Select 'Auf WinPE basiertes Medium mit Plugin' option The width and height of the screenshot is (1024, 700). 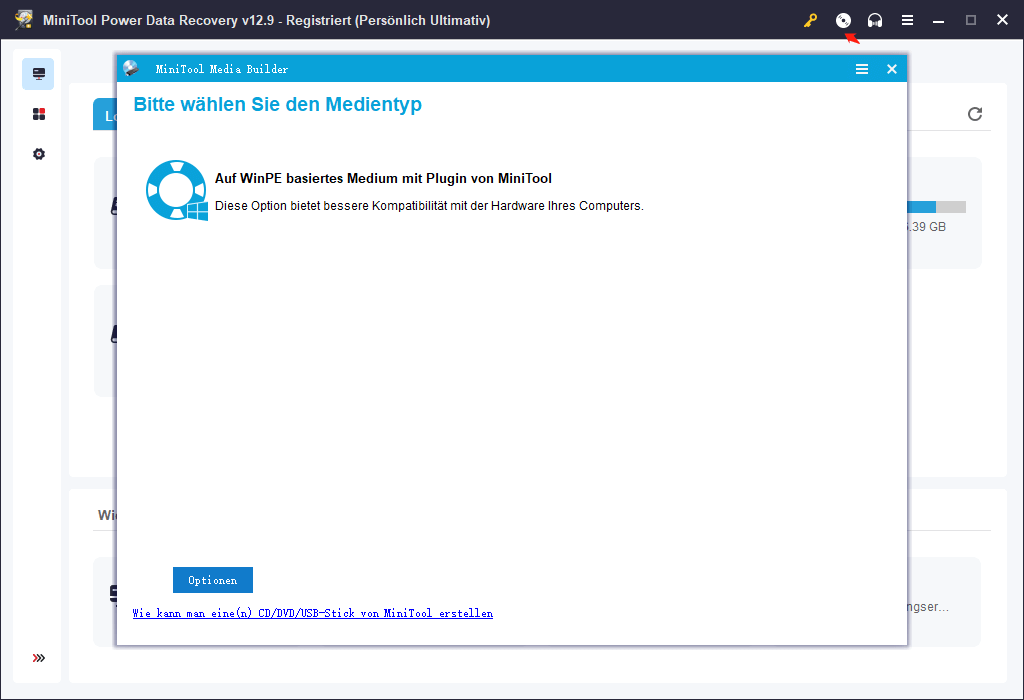383,178
